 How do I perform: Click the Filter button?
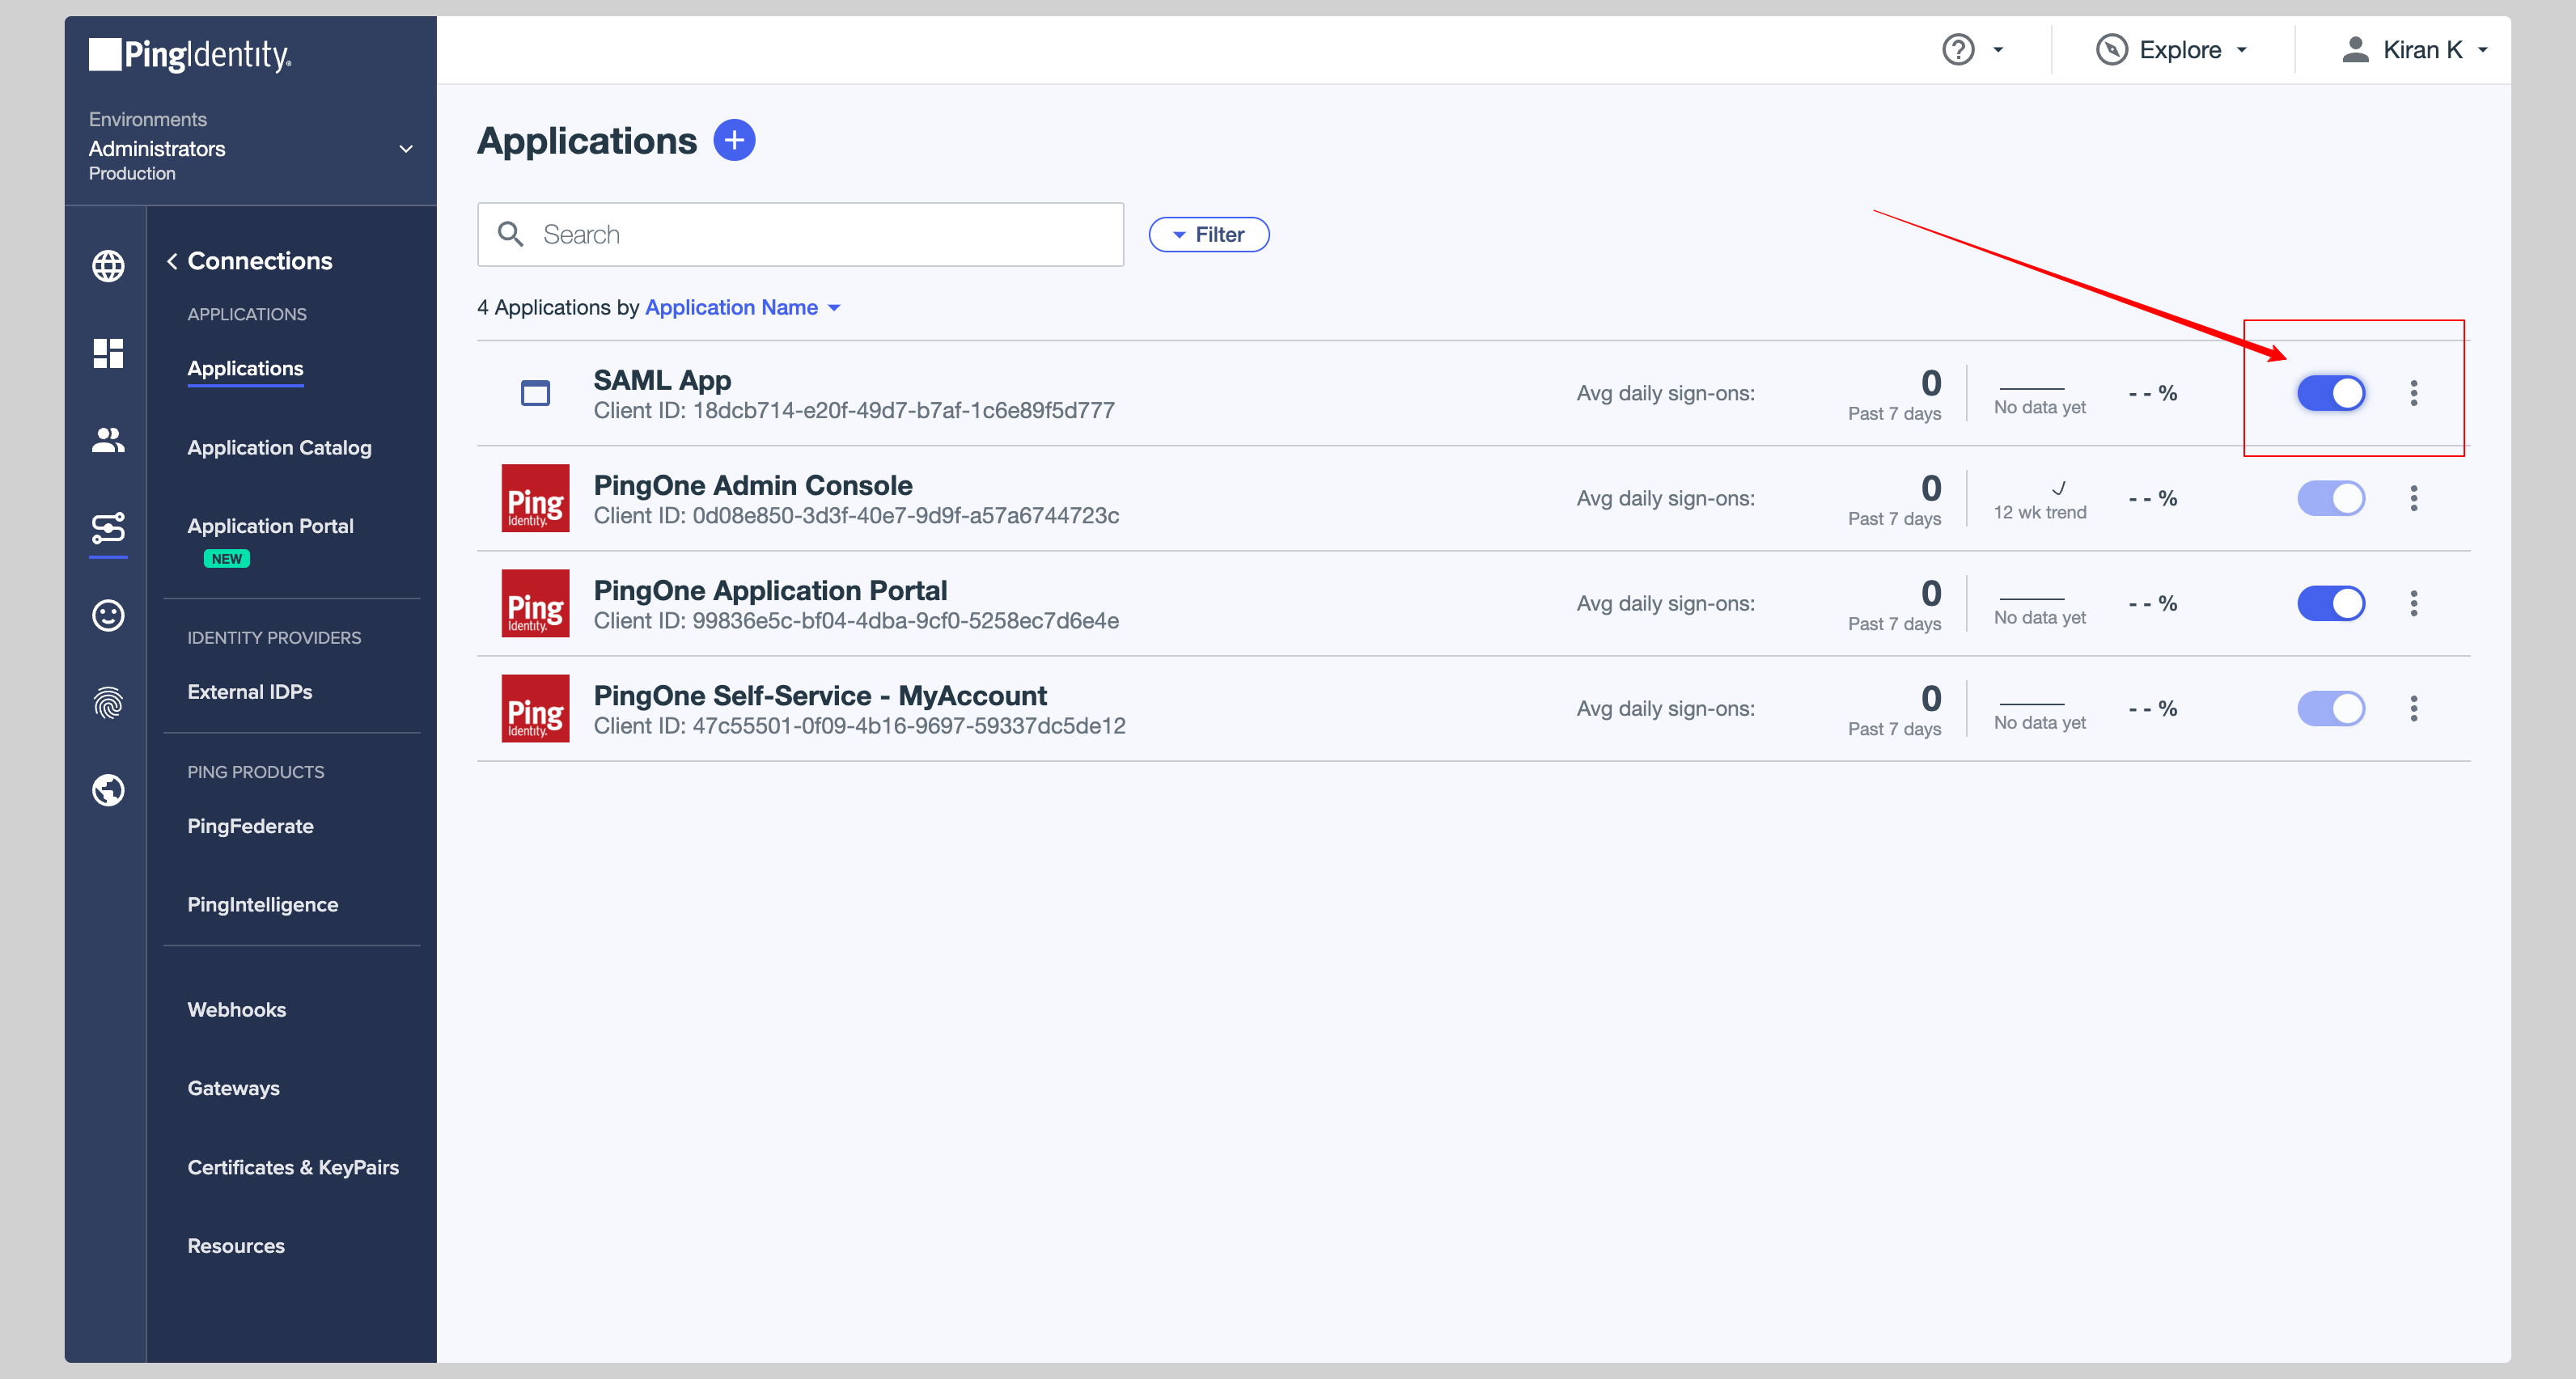[x=1209, y=233]
